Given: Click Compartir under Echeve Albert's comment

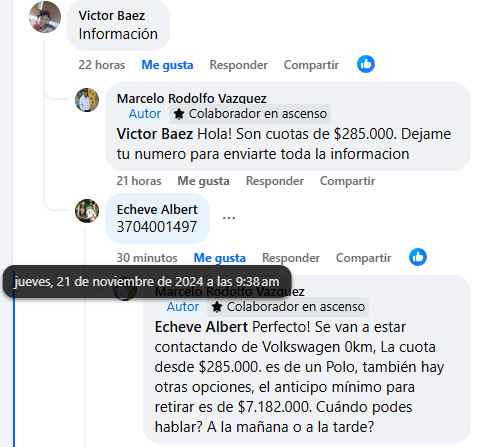Looking at the screenshot, I should (364, 258).
